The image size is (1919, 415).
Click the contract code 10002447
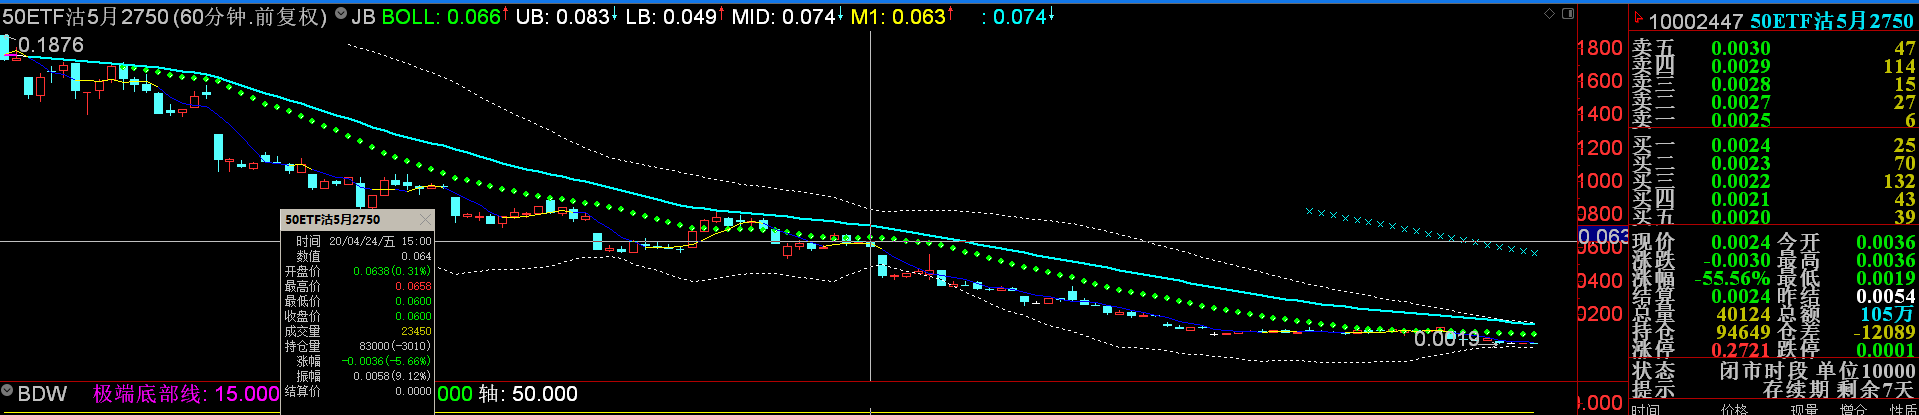click(x=1696, y=21)
